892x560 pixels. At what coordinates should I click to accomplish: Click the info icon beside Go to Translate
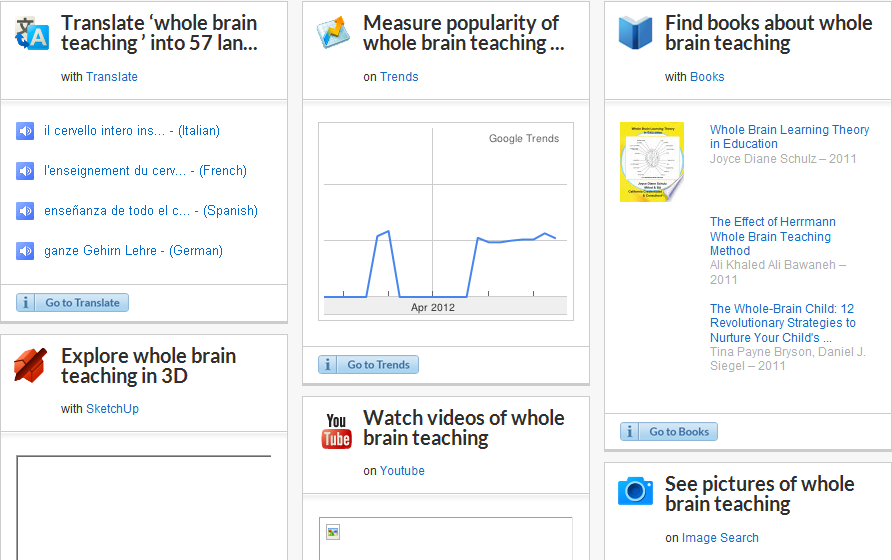[25, 303]
